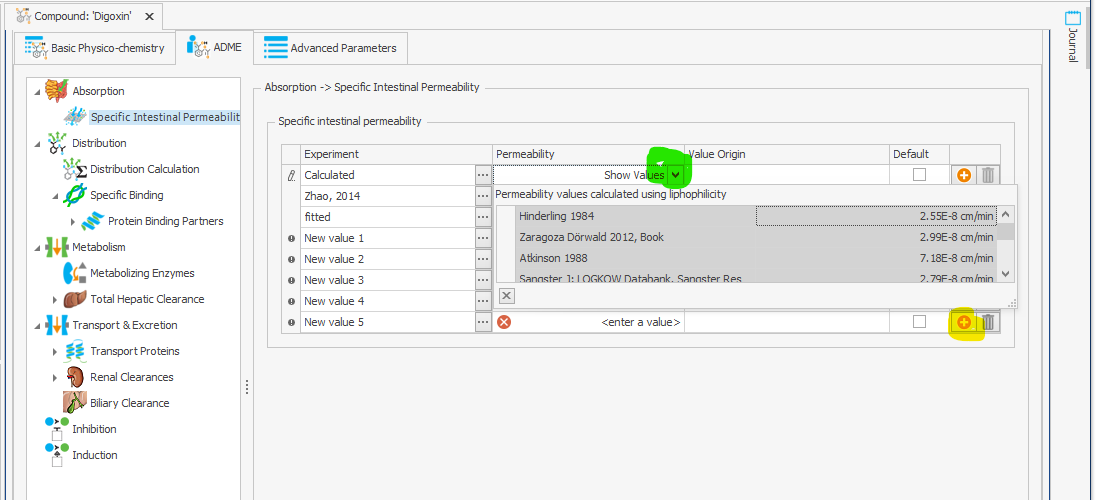Open the Advanced Parameters tab
1096x500 pixels.
coord(331,48)
